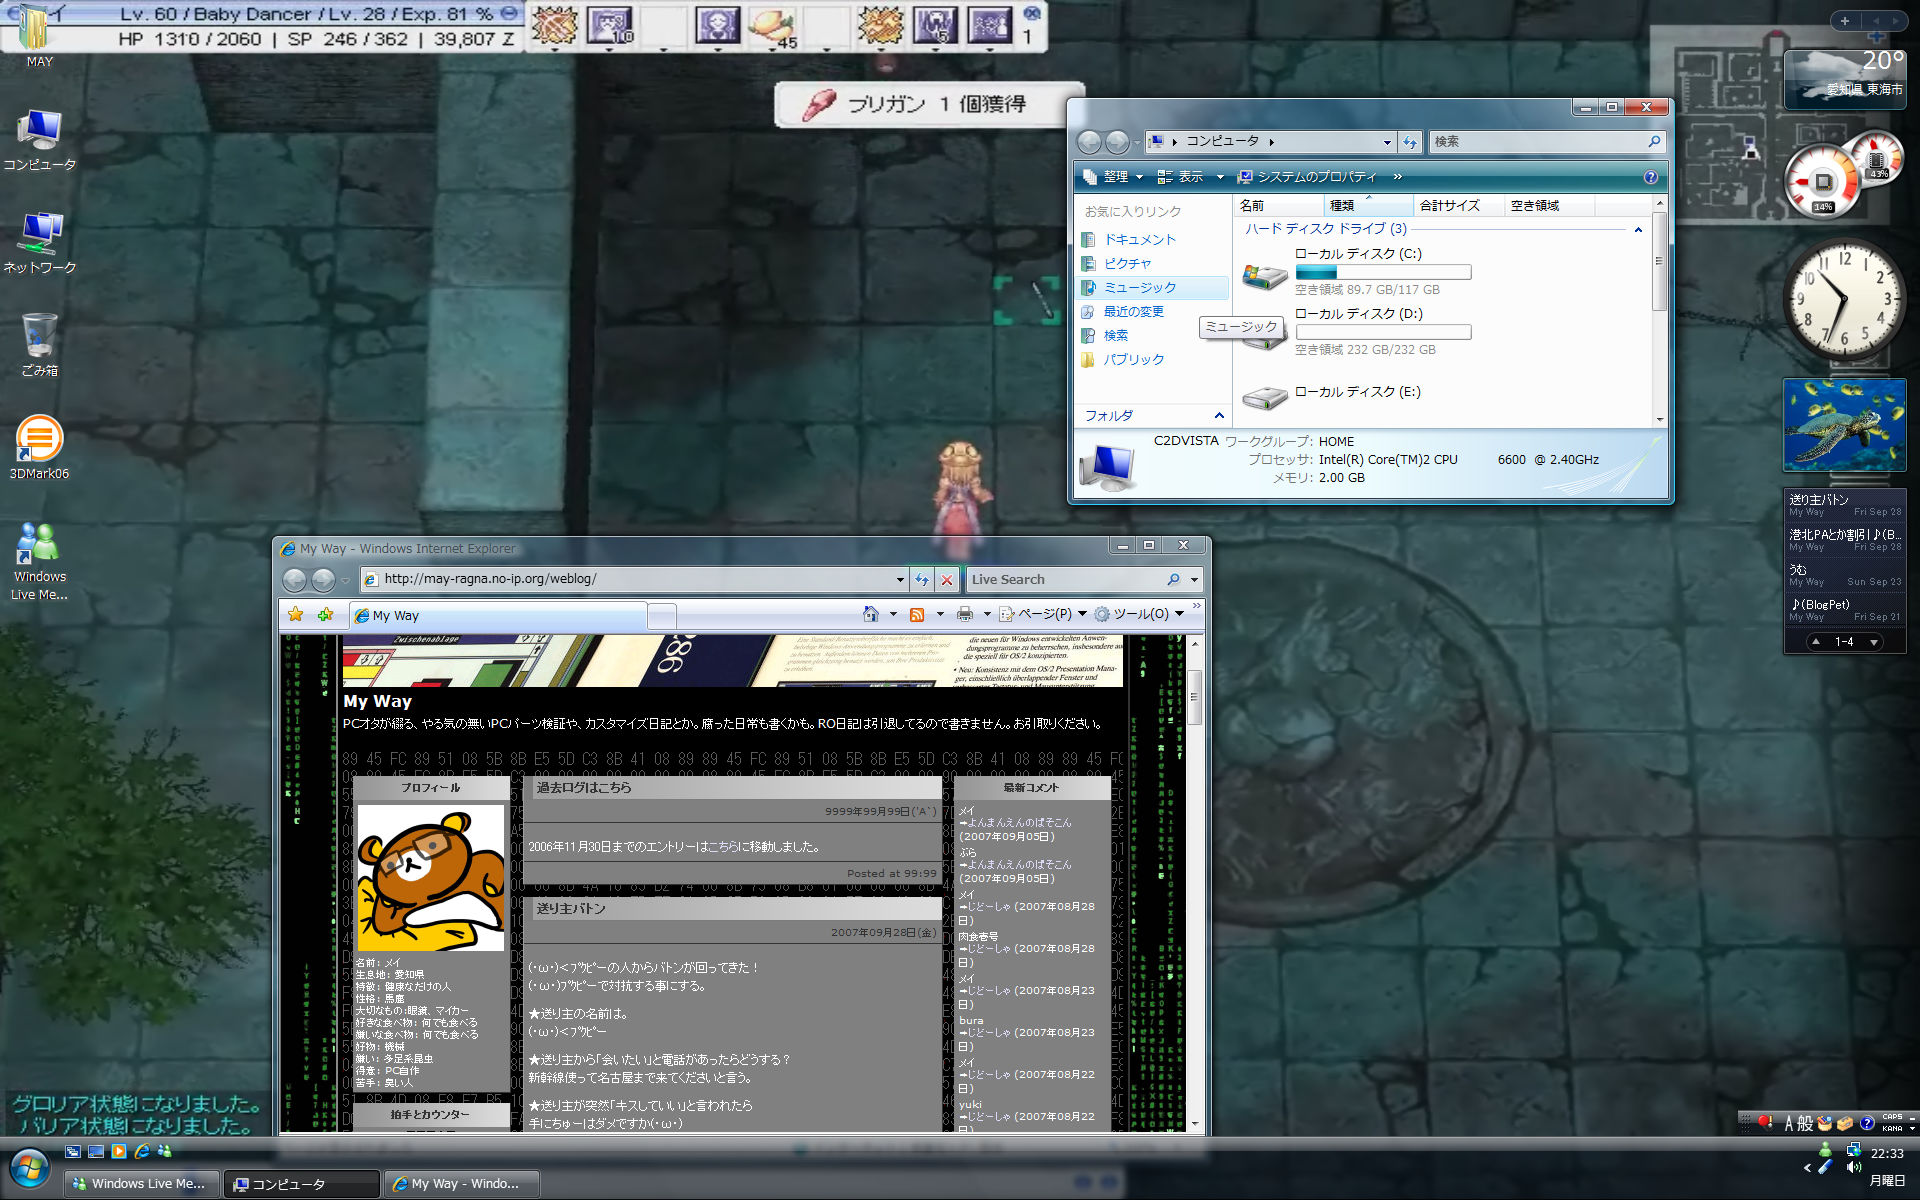This screenshot has height=1200, width=1920.
Task: Open a new blank IE tab
Action: [662, 616]
